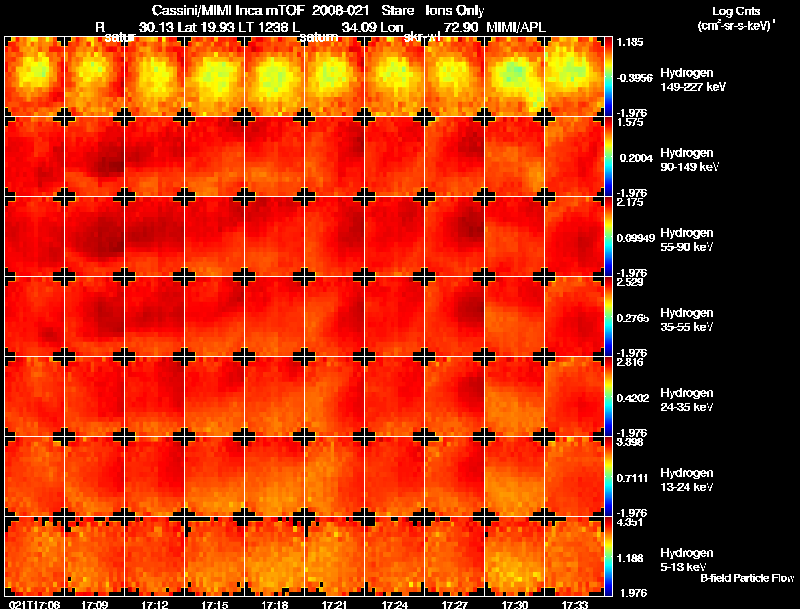
Task: Click the '17:27' time axis label
Action: (454, 604)
